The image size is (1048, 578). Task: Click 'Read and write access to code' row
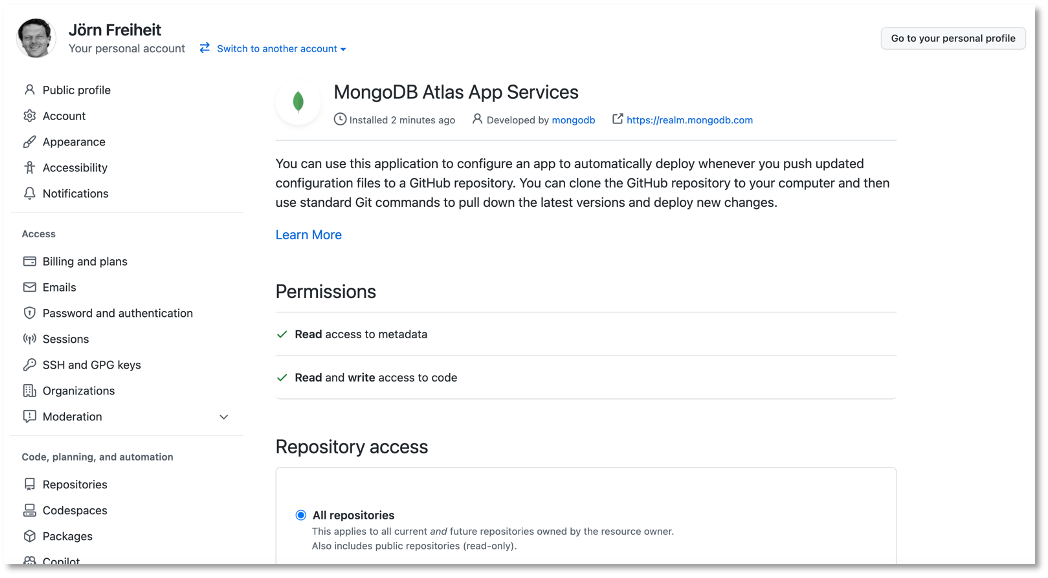[585, 378]
